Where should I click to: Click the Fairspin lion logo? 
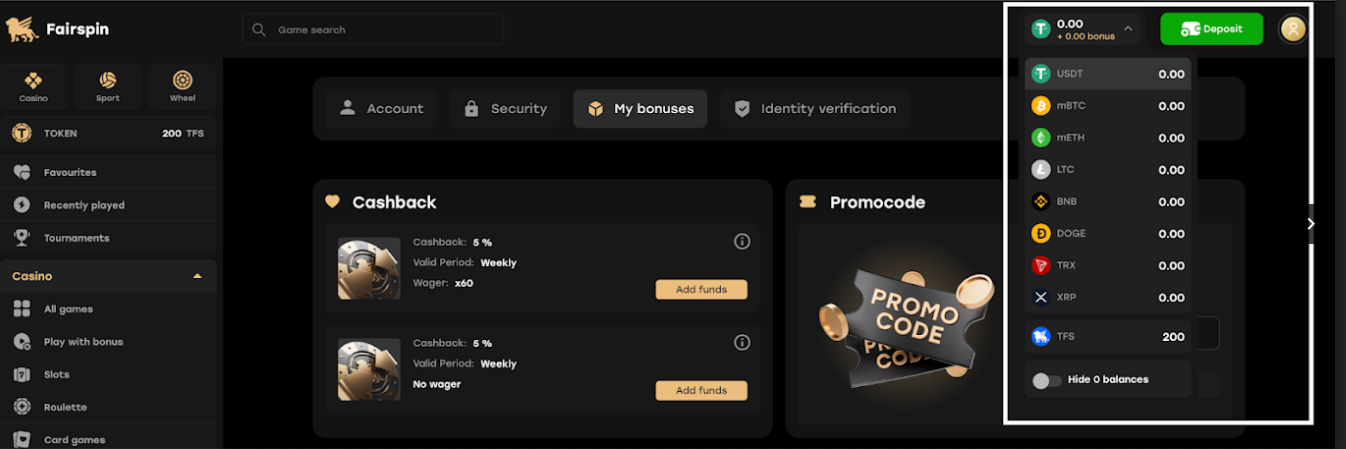22,30
